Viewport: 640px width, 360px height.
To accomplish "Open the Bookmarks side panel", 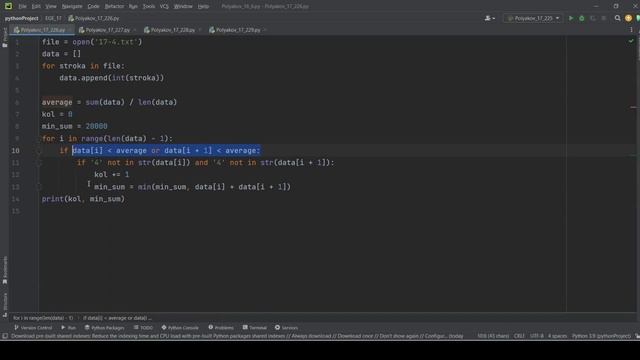I will coord(5,270).
